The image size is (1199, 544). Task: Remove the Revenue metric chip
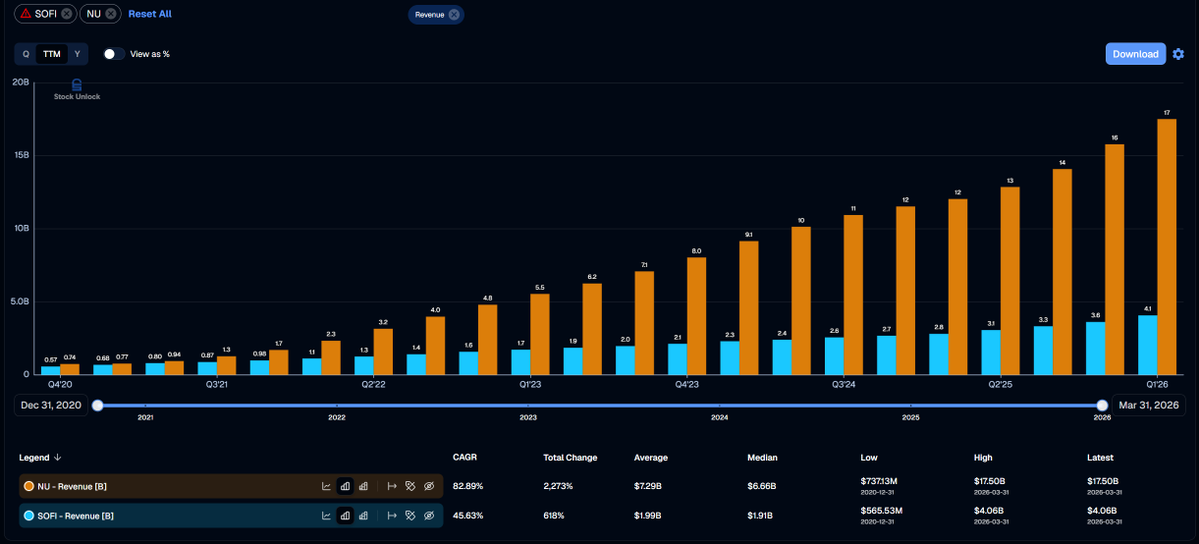454,15
